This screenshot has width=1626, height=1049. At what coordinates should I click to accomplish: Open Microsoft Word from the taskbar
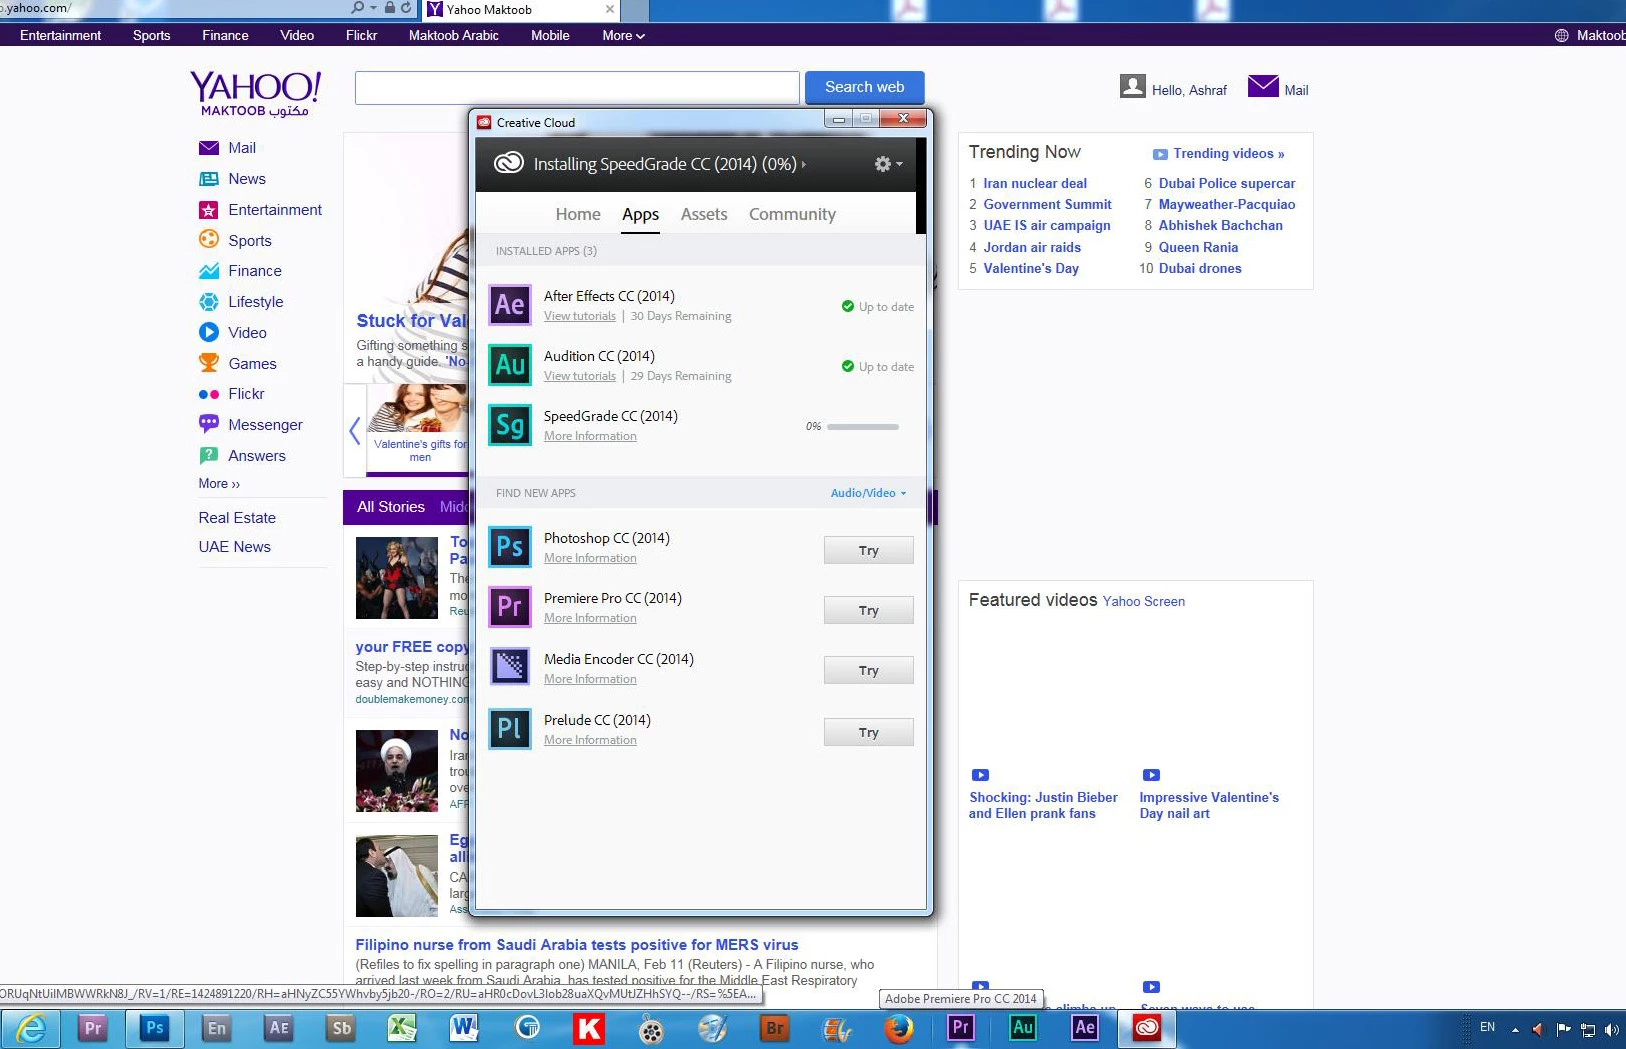[x=465, y=1028]
